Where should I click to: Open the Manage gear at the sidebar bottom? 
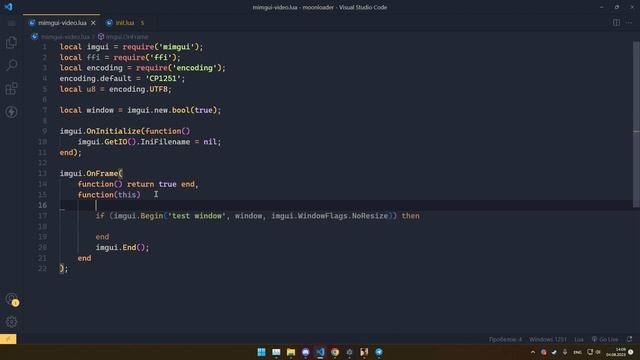pos(11,322)
